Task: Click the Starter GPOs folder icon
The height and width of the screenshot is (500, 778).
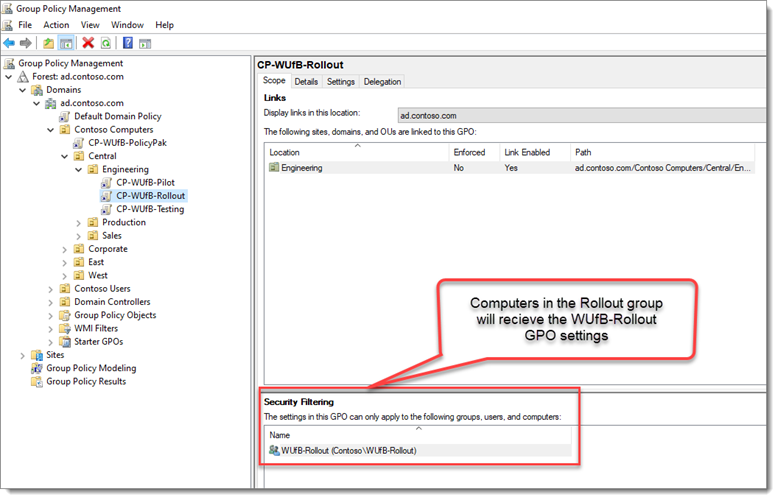Action: click(x=65, y=342)
